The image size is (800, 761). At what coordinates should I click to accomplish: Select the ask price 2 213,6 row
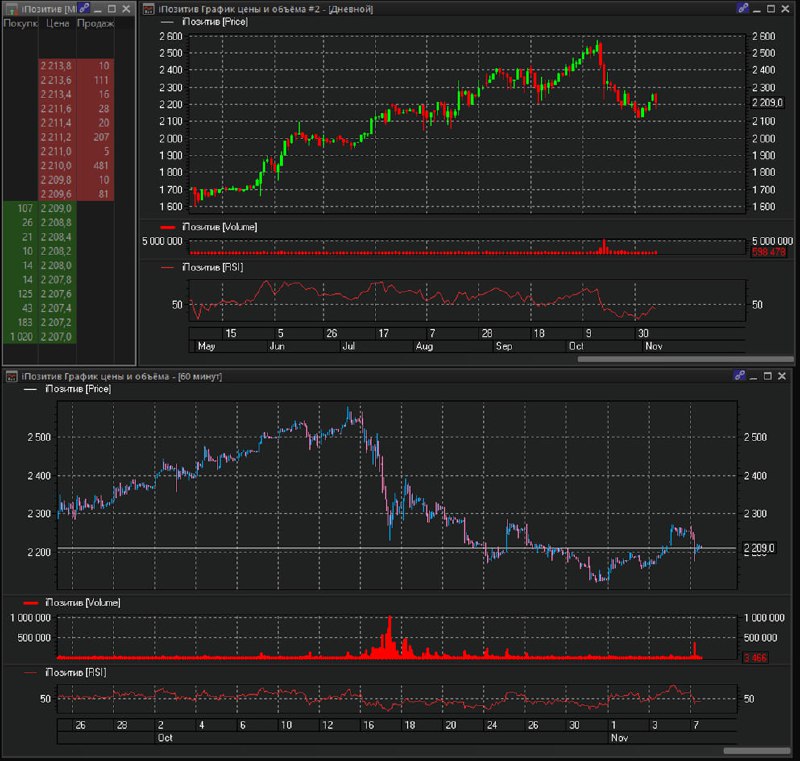click(57, 80)
